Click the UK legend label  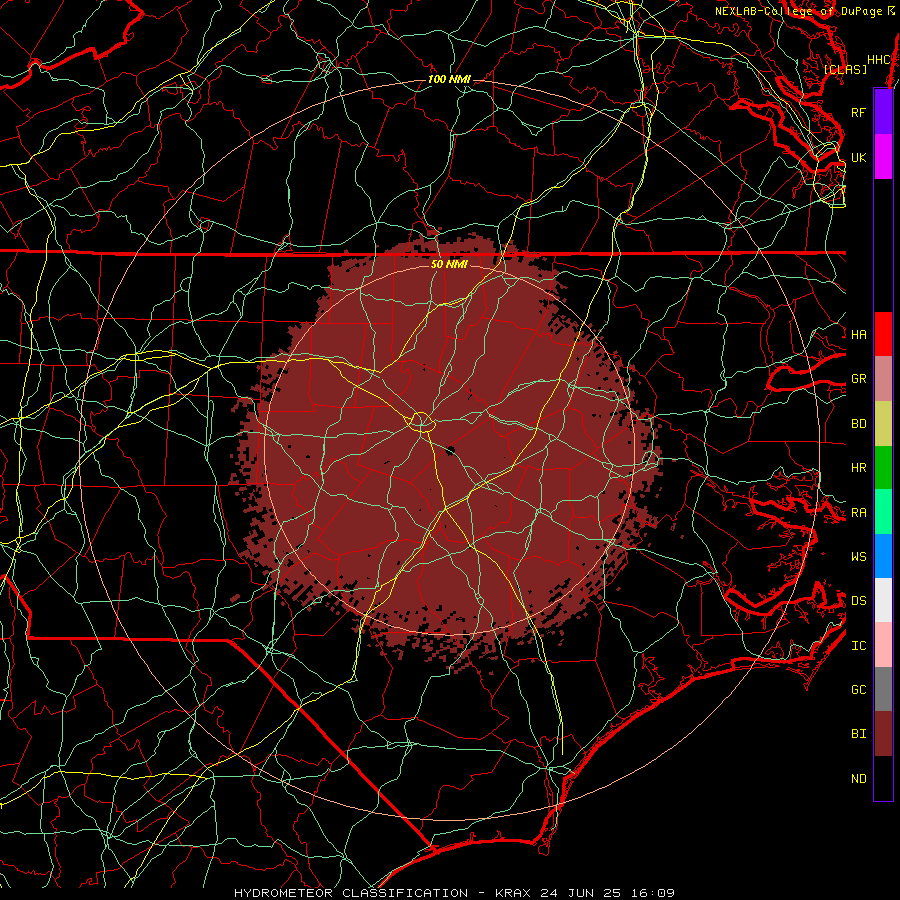click(859, 157)
